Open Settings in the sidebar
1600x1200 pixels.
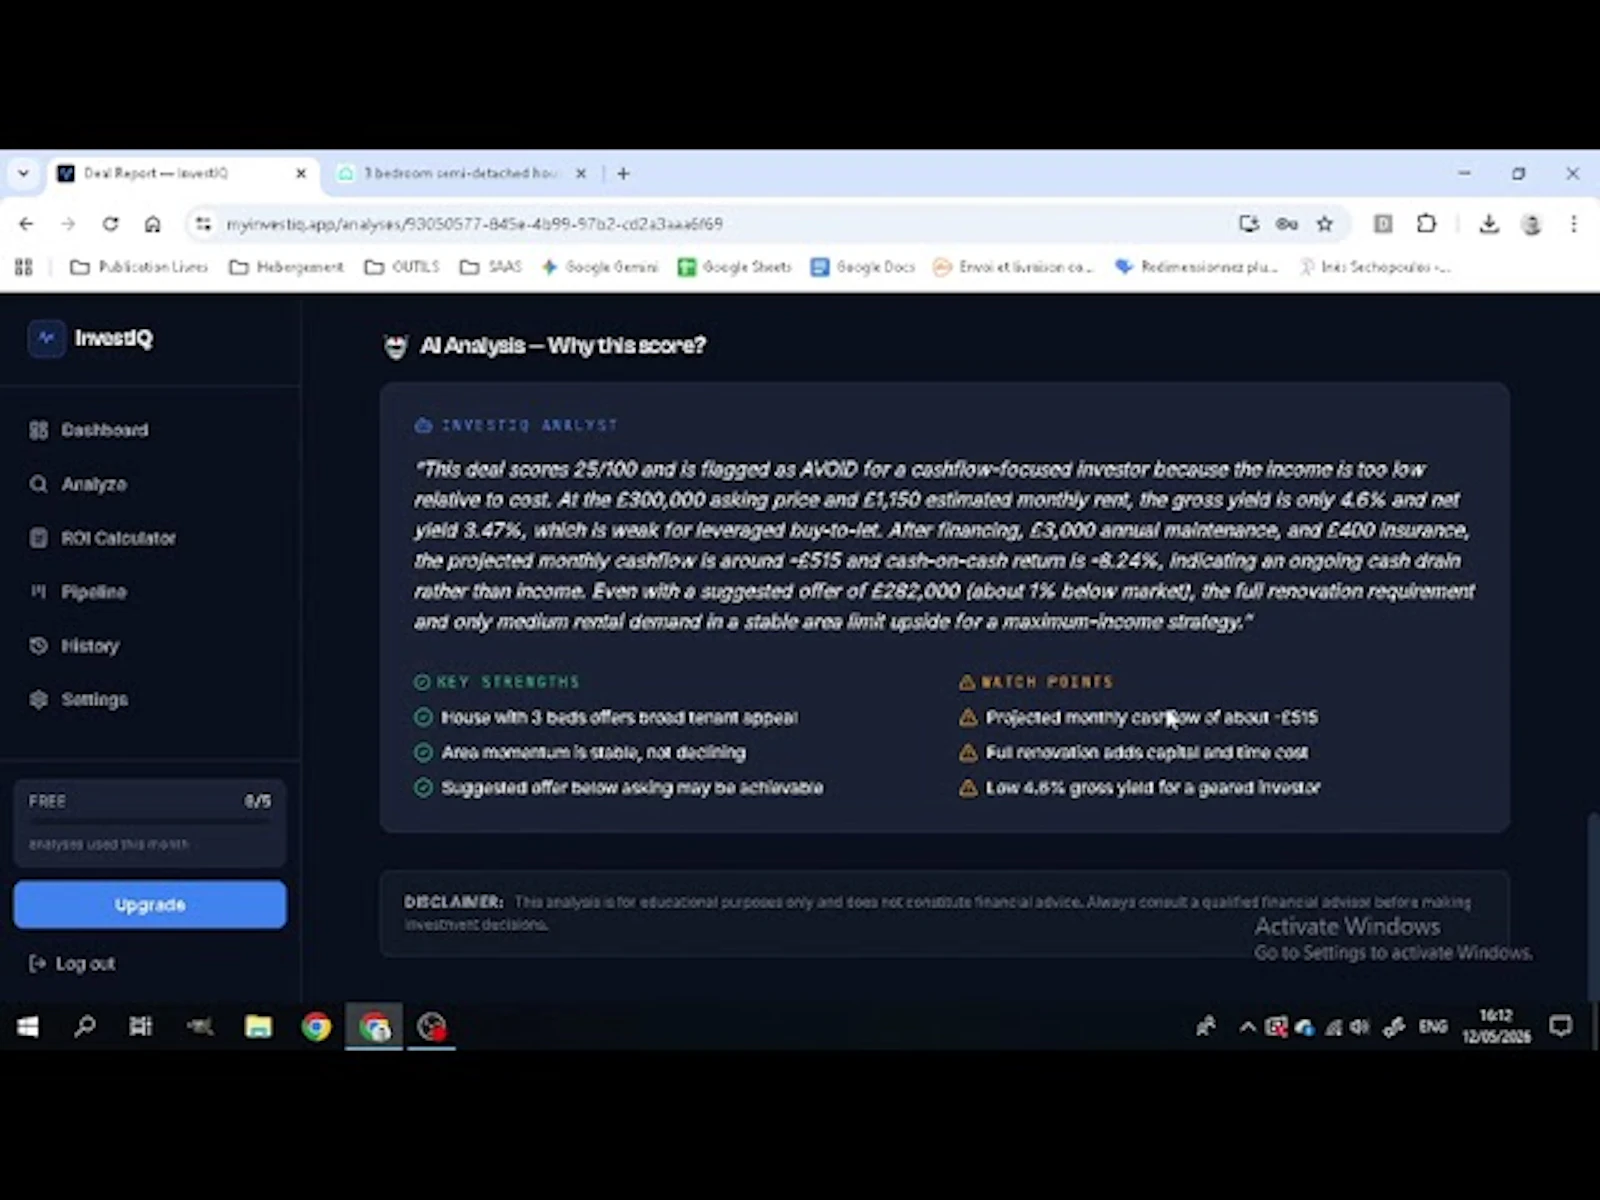[x=94, y=699]
